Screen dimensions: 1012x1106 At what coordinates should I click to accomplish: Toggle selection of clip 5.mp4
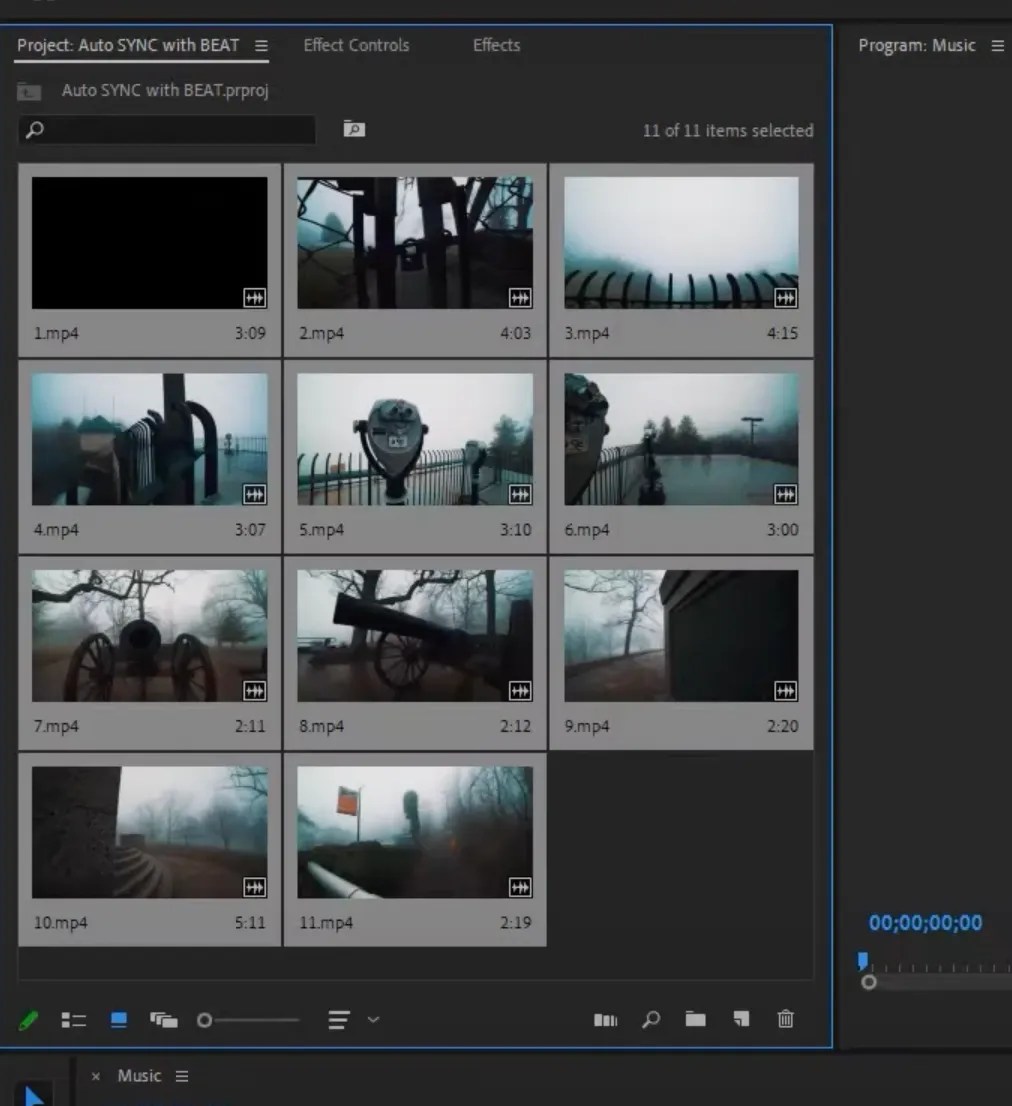pyautogui.click(x=415, y=440)
